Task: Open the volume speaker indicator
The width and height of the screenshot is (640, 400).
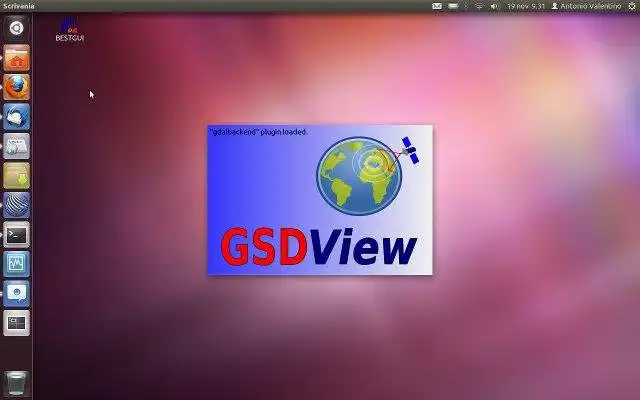Action: 495,6
